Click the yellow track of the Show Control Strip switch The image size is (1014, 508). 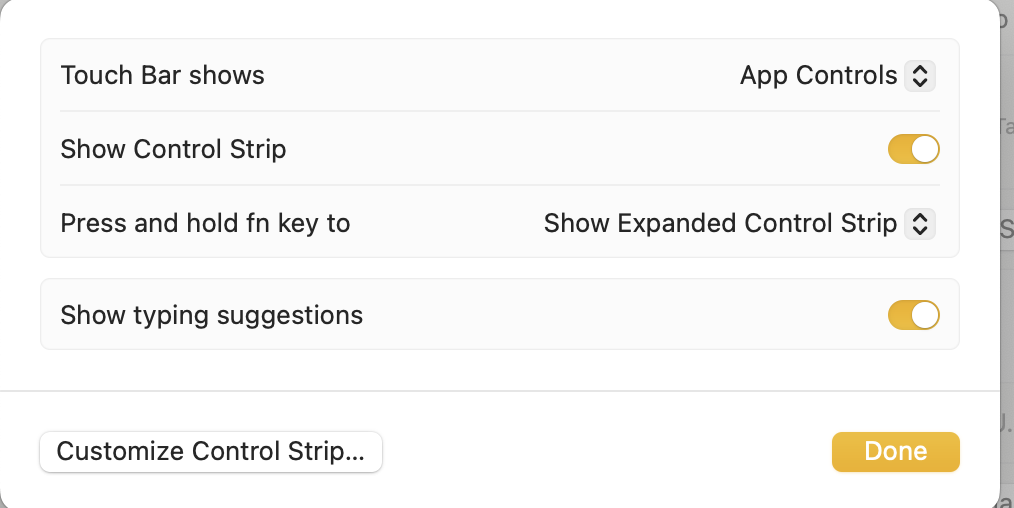point(899,150)
